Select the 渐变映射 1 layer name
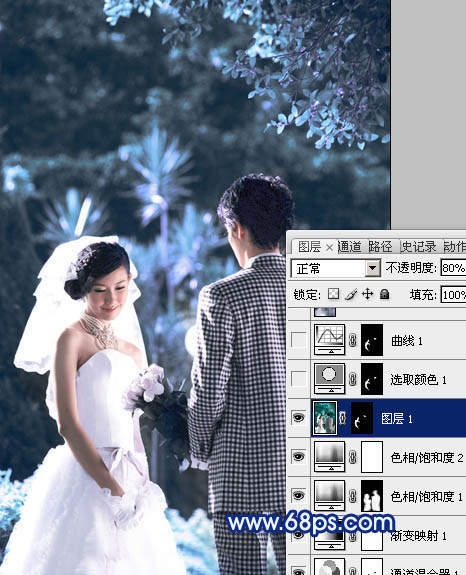This screenshot has width=466, height=575. point(418,536)
